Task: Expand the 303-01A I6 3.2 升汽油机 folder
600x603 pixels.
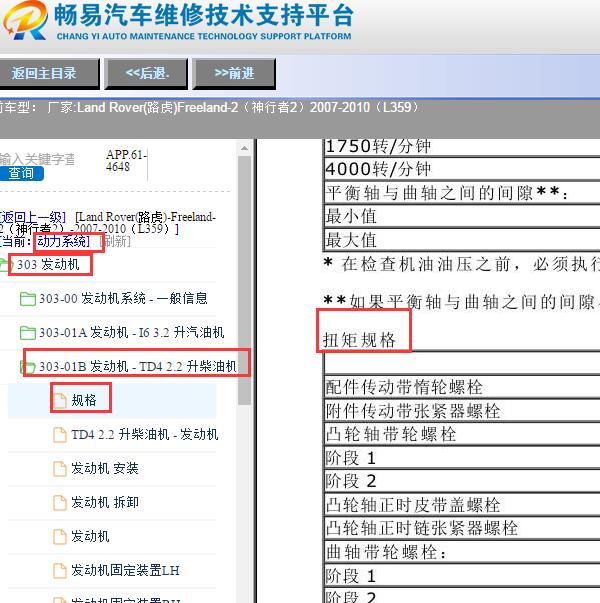Action: point(132,332)
